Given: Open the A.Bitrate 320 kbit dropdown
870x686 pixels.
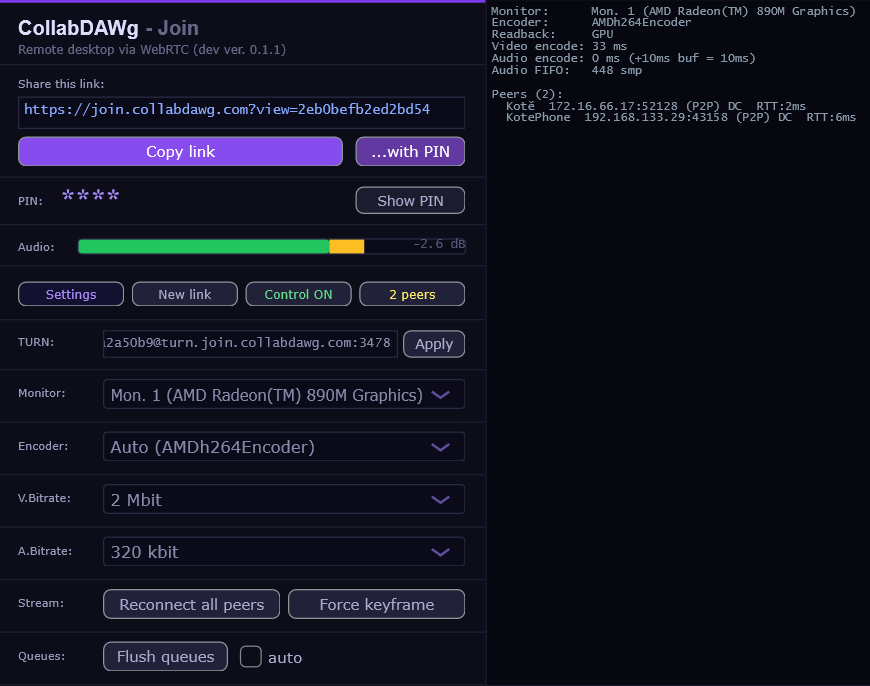Looking at the screenshot, I should tap(284, 552).
